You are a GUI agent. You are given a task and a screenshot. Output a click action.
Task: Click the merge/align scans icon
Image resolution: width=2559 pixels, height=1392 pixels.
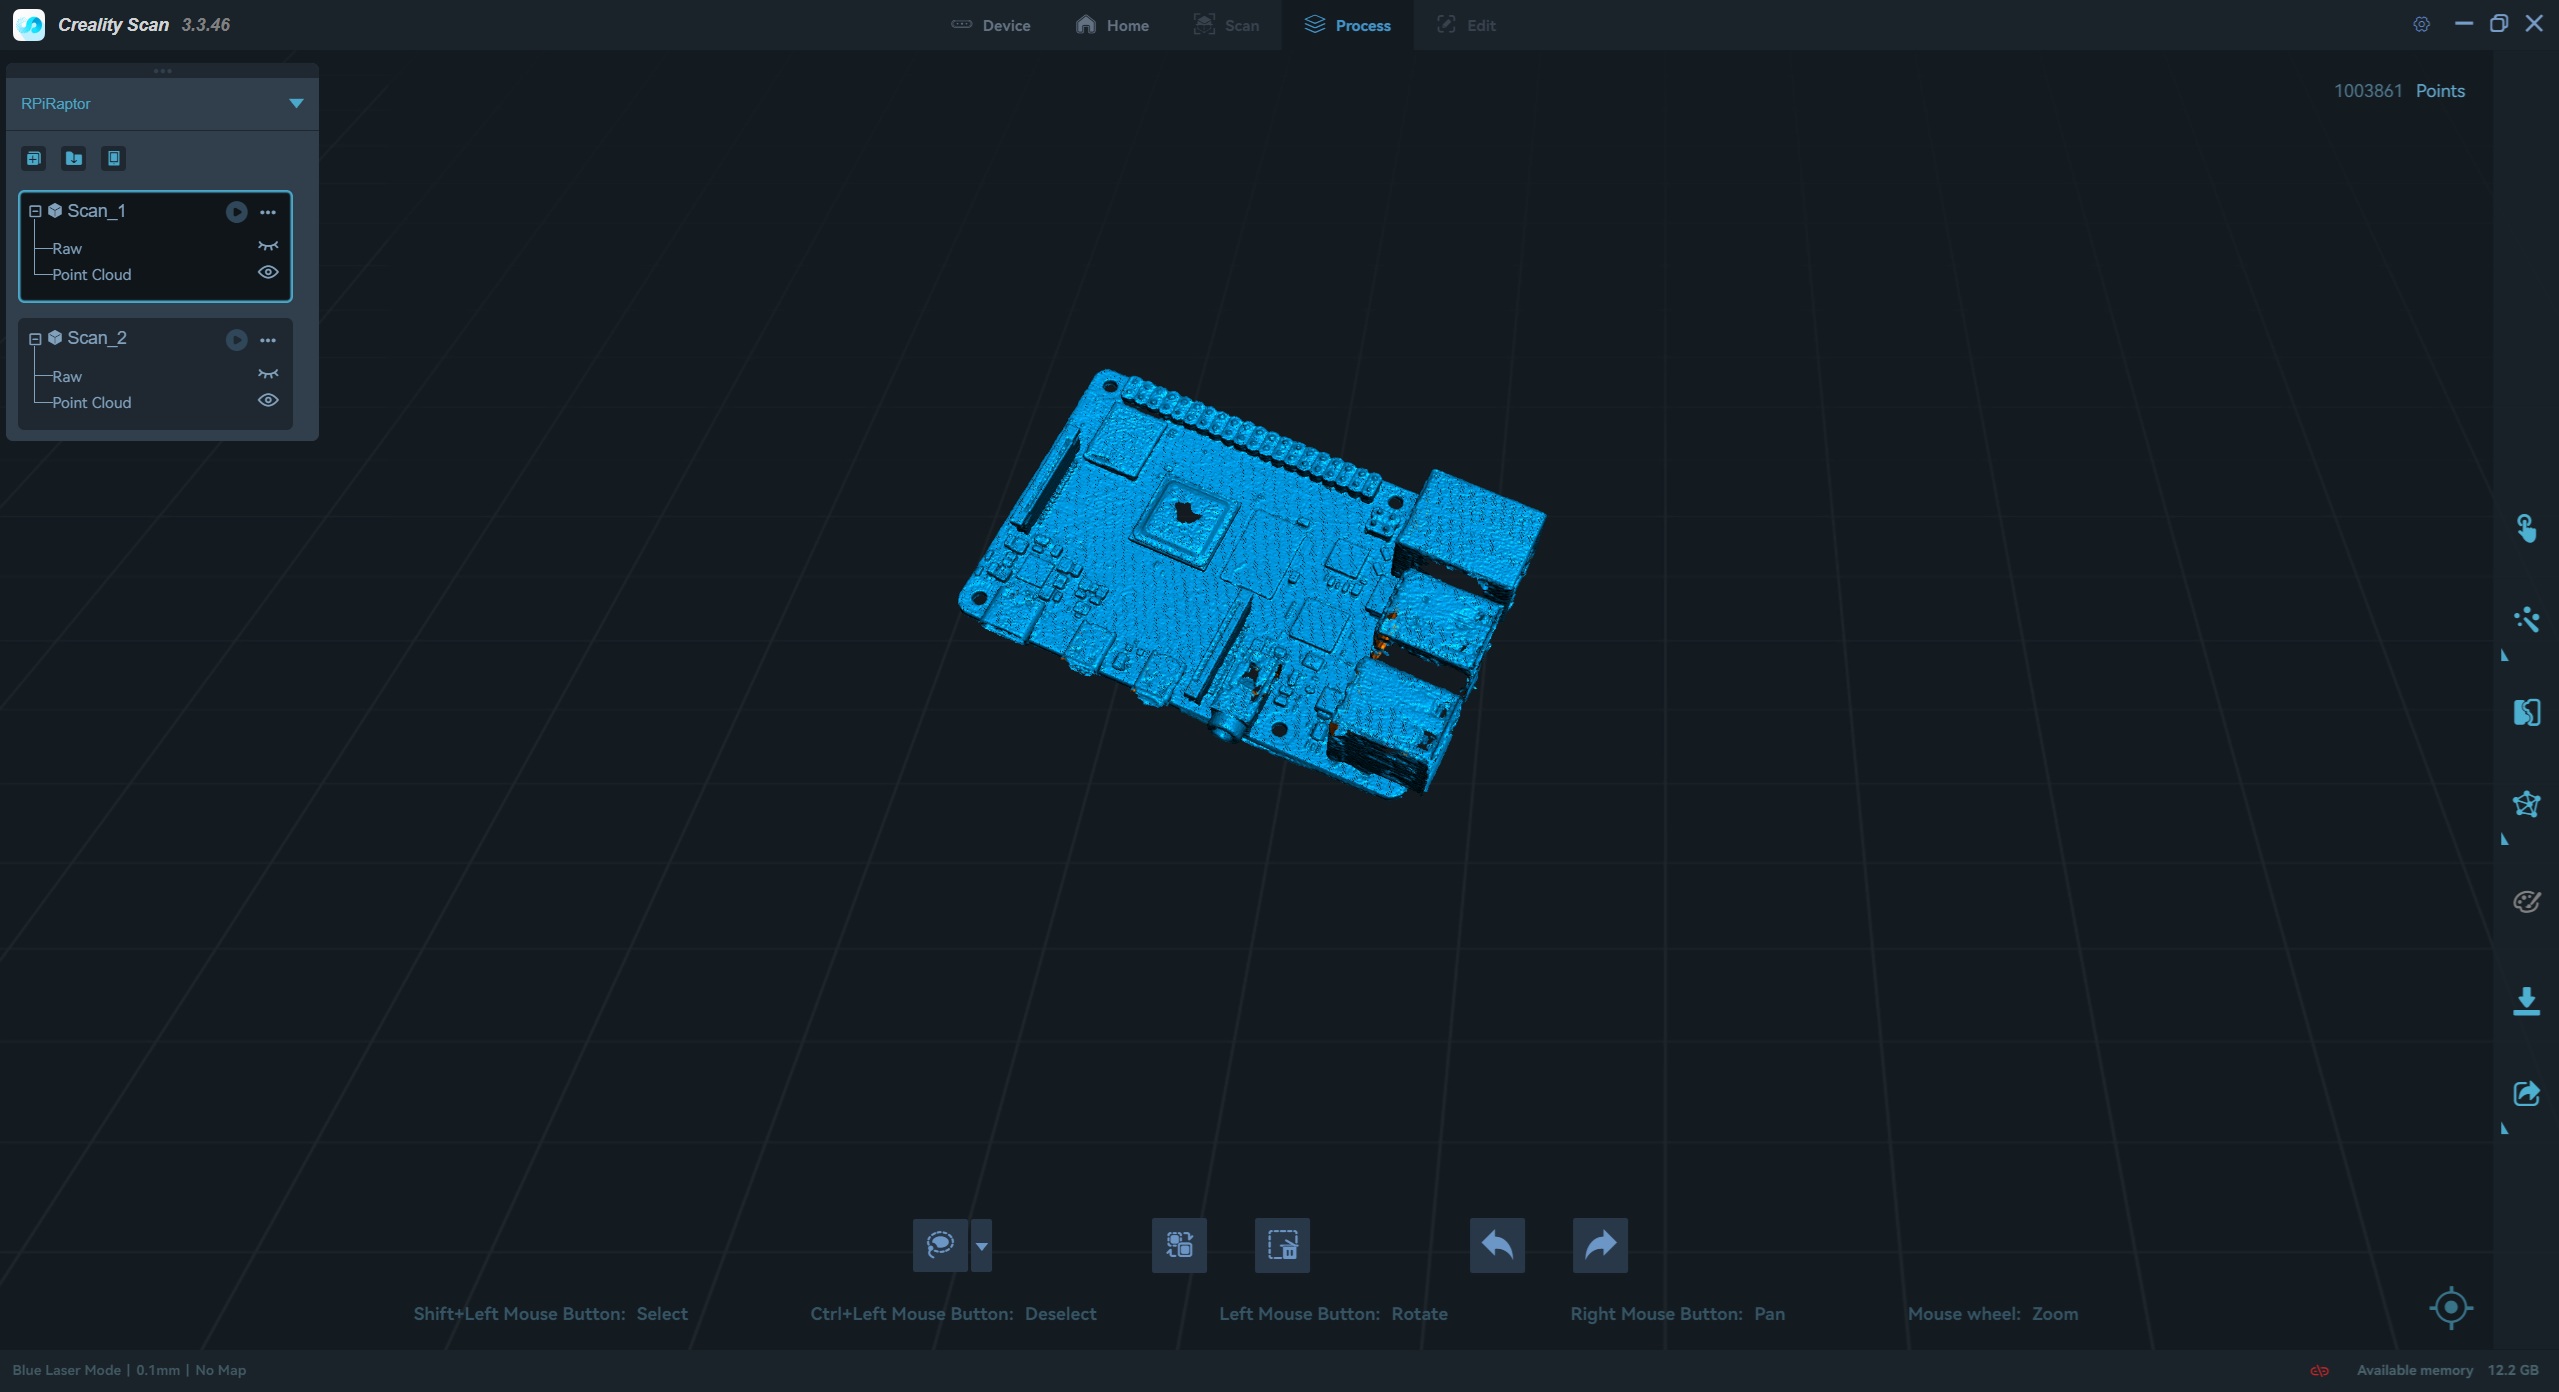[x=2526, y=713]
